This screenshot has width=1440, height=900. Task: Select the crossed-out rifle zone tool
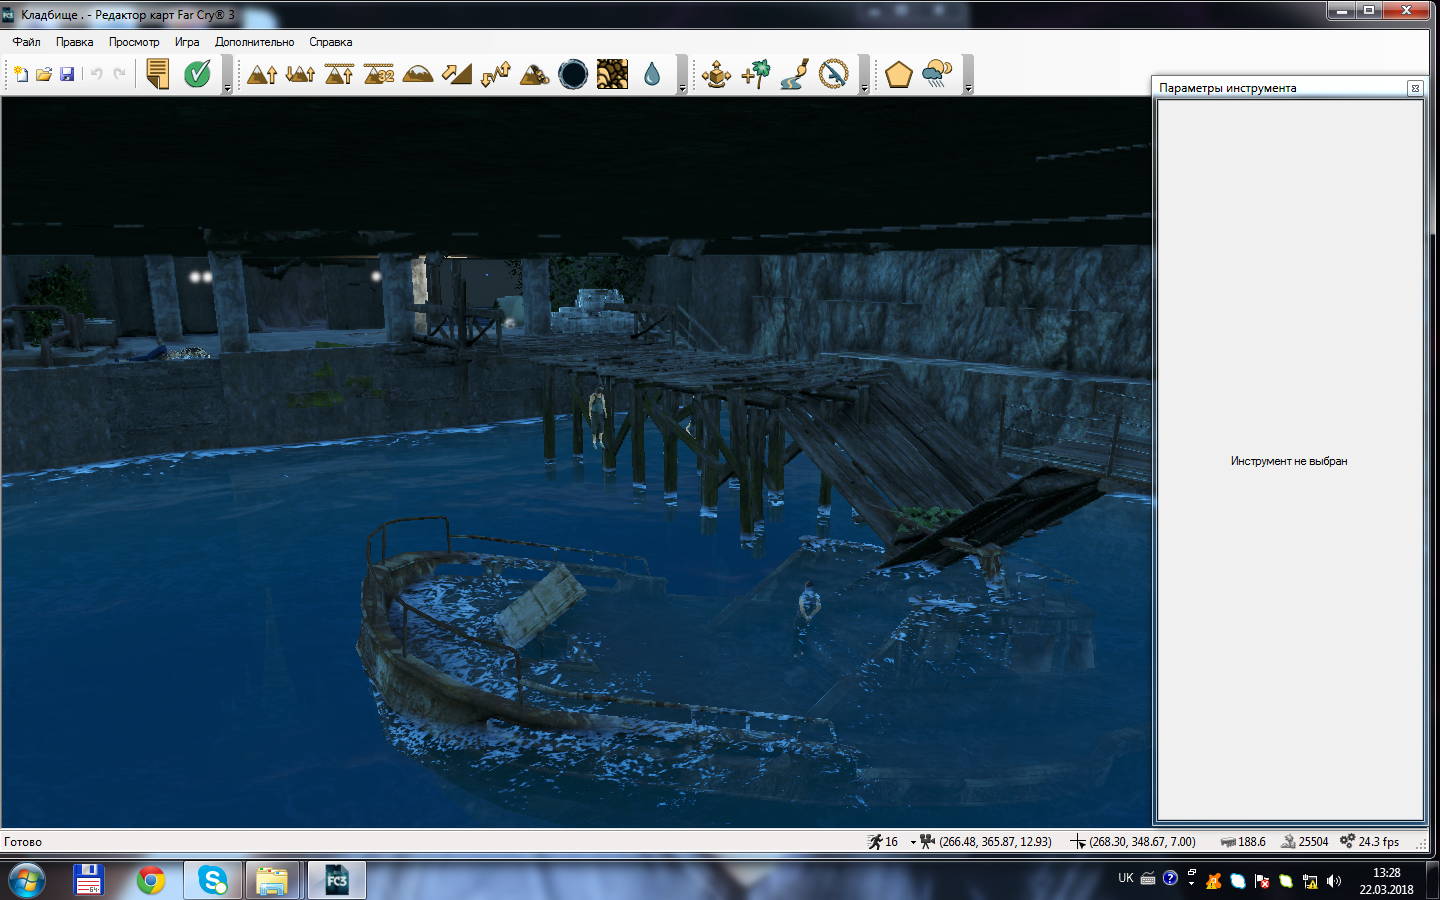click(833, 74)
